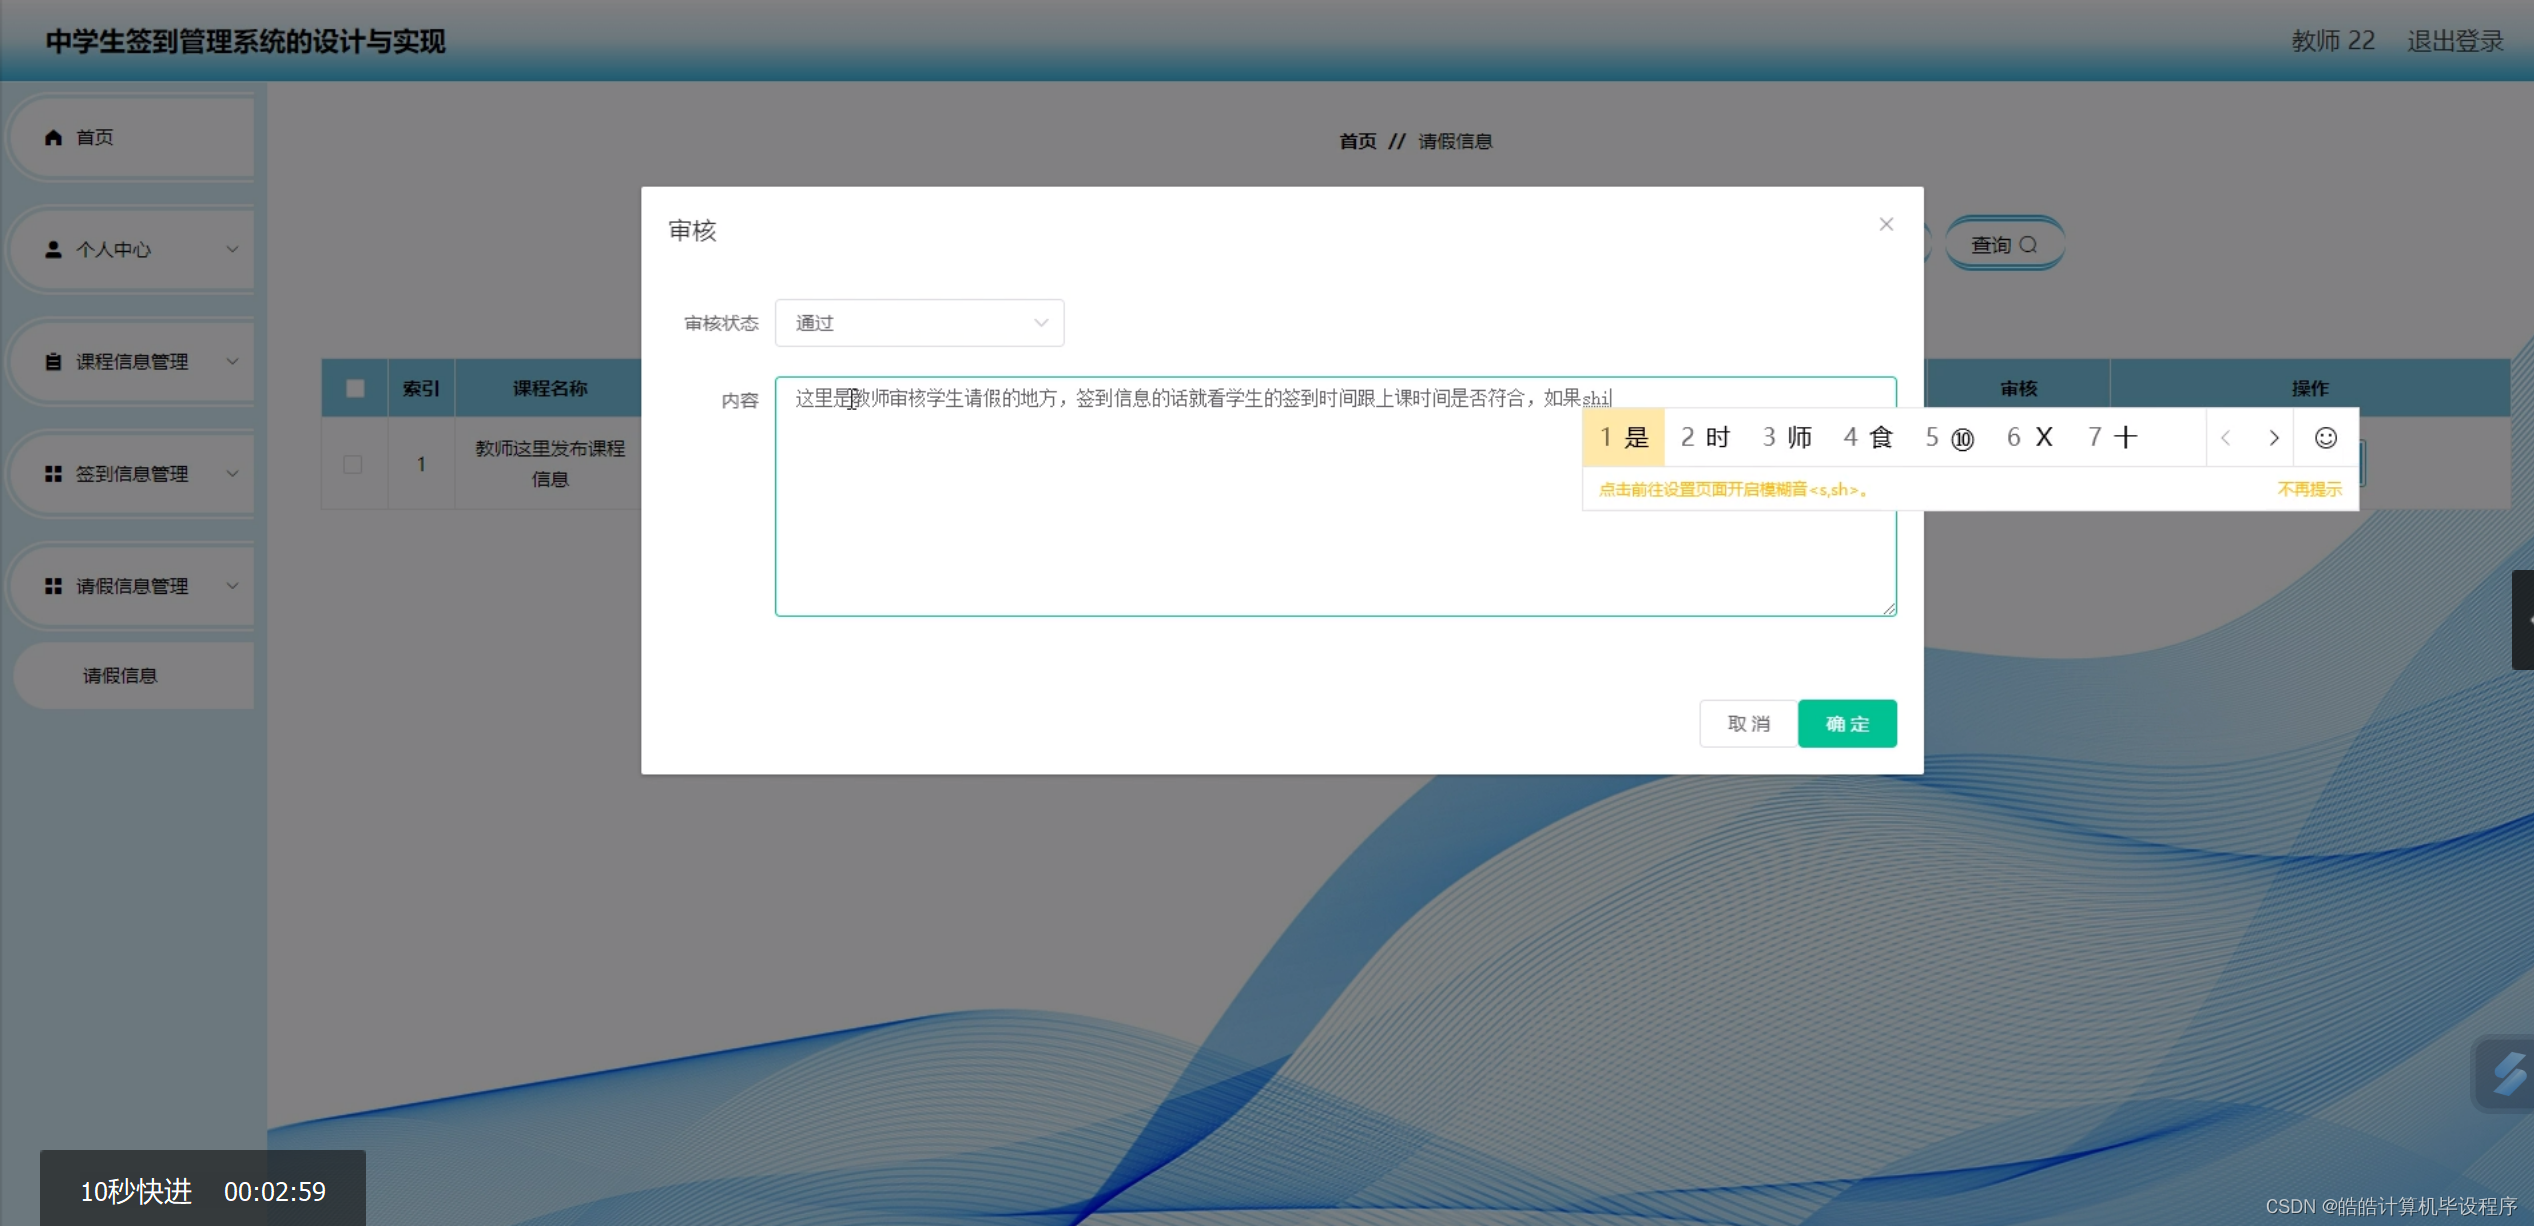Click the clipboard icon for 课程信息管理
This screenshot has height=1226, width=2534.
54,361
